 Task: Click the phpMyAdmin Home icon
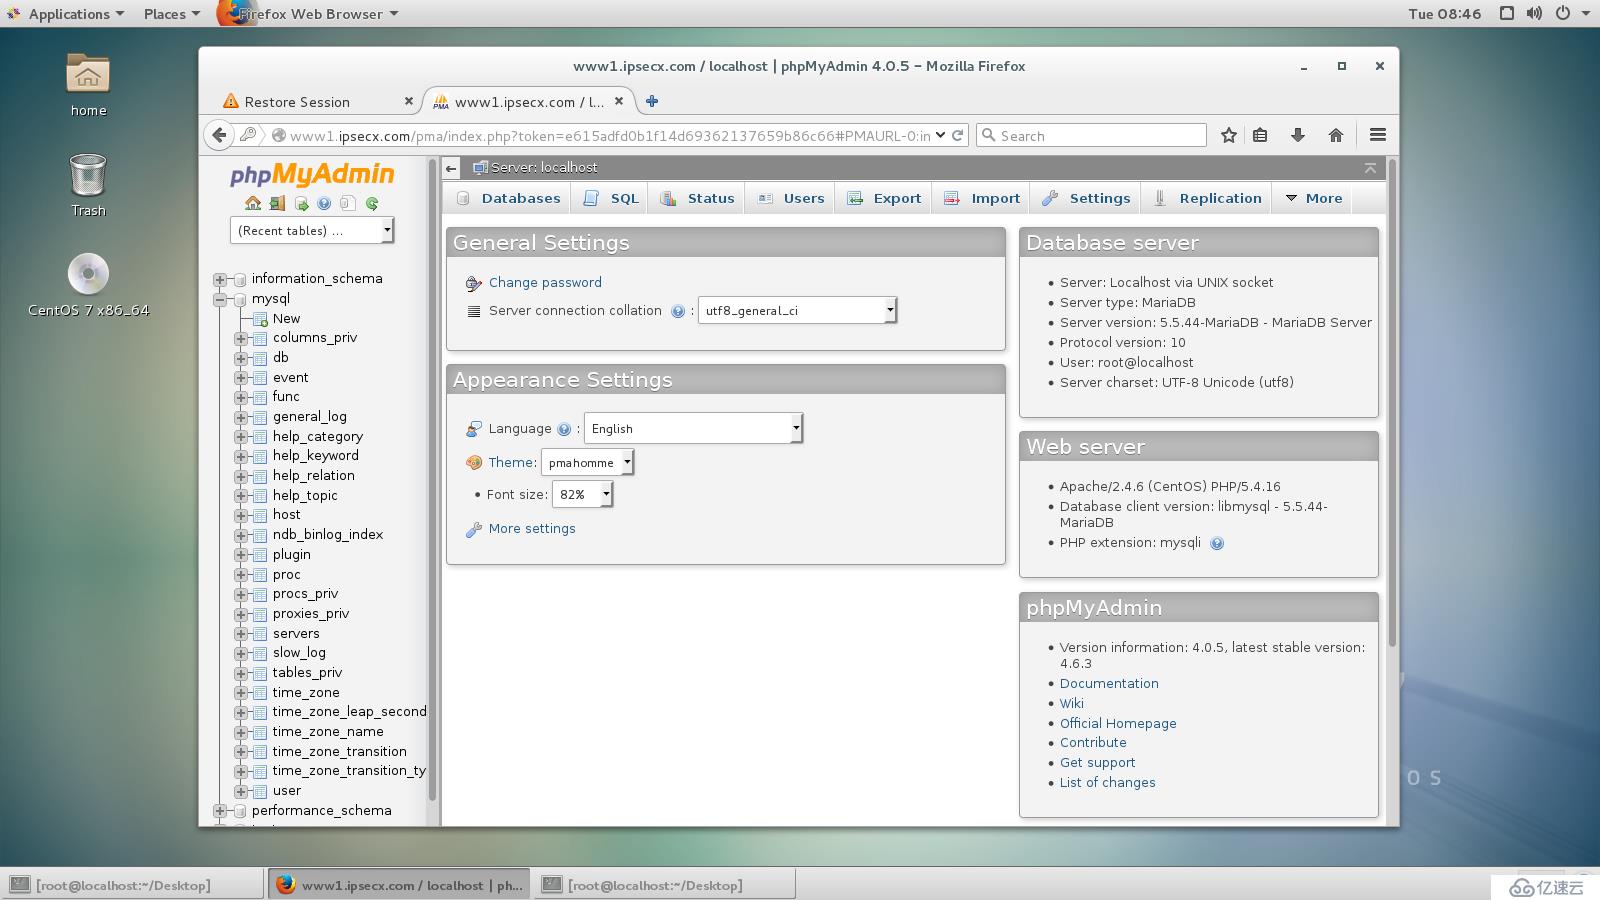(253, 203)
